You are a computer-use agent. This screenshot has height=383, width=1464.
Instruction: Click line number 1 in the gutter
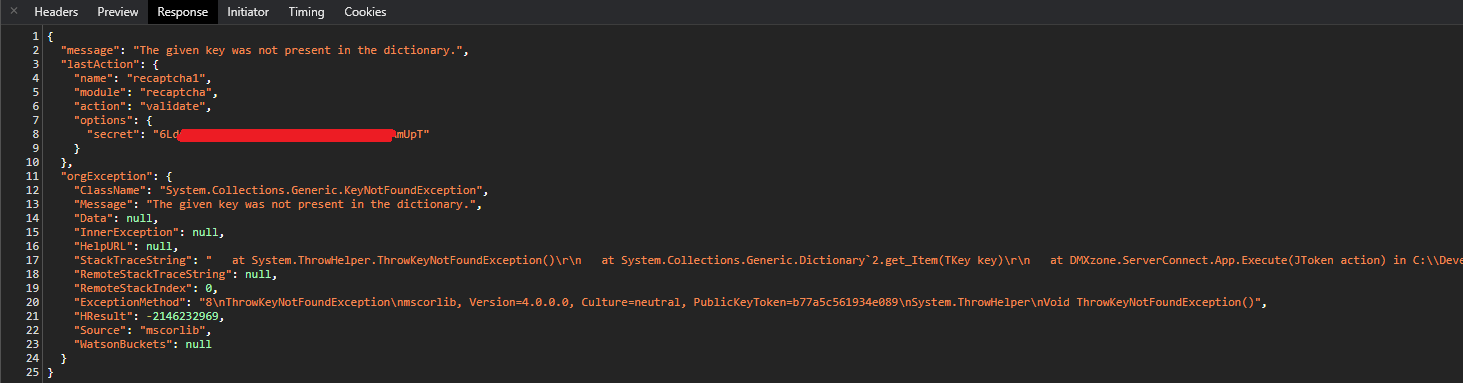pyautogui.click(x=35, y=36)
